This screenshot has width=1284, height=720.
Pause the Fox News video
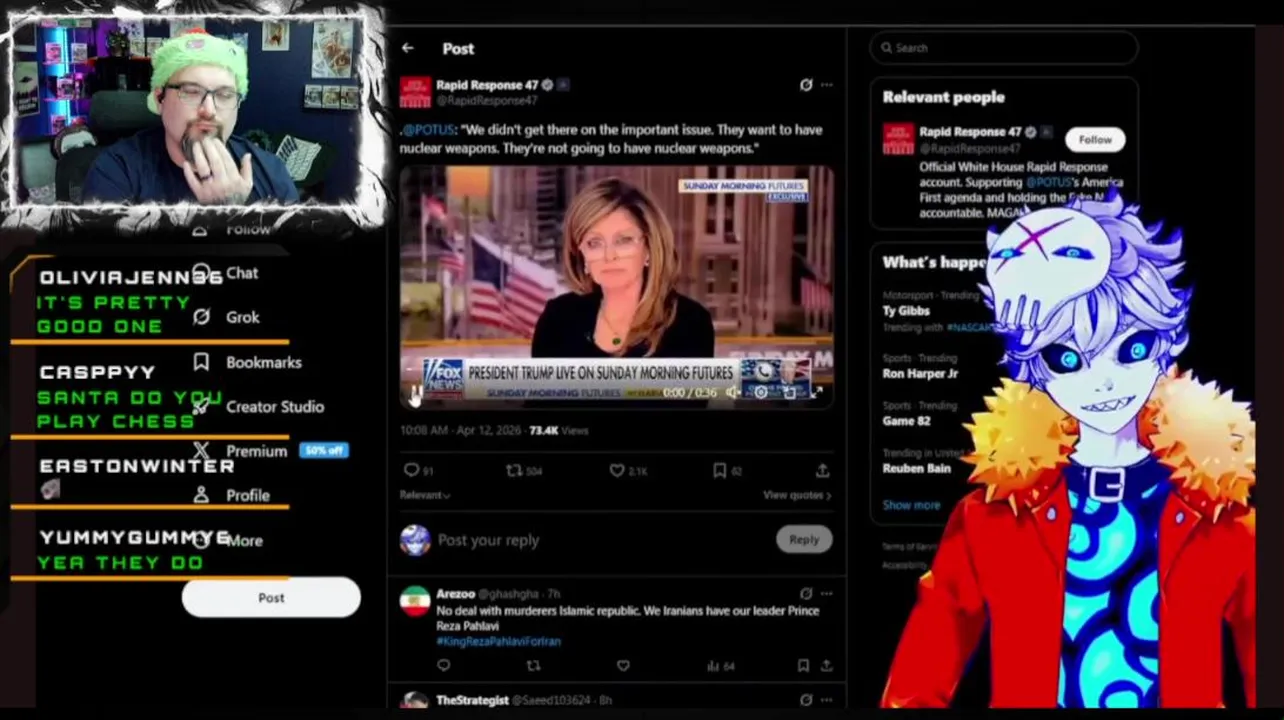(415, 393)
